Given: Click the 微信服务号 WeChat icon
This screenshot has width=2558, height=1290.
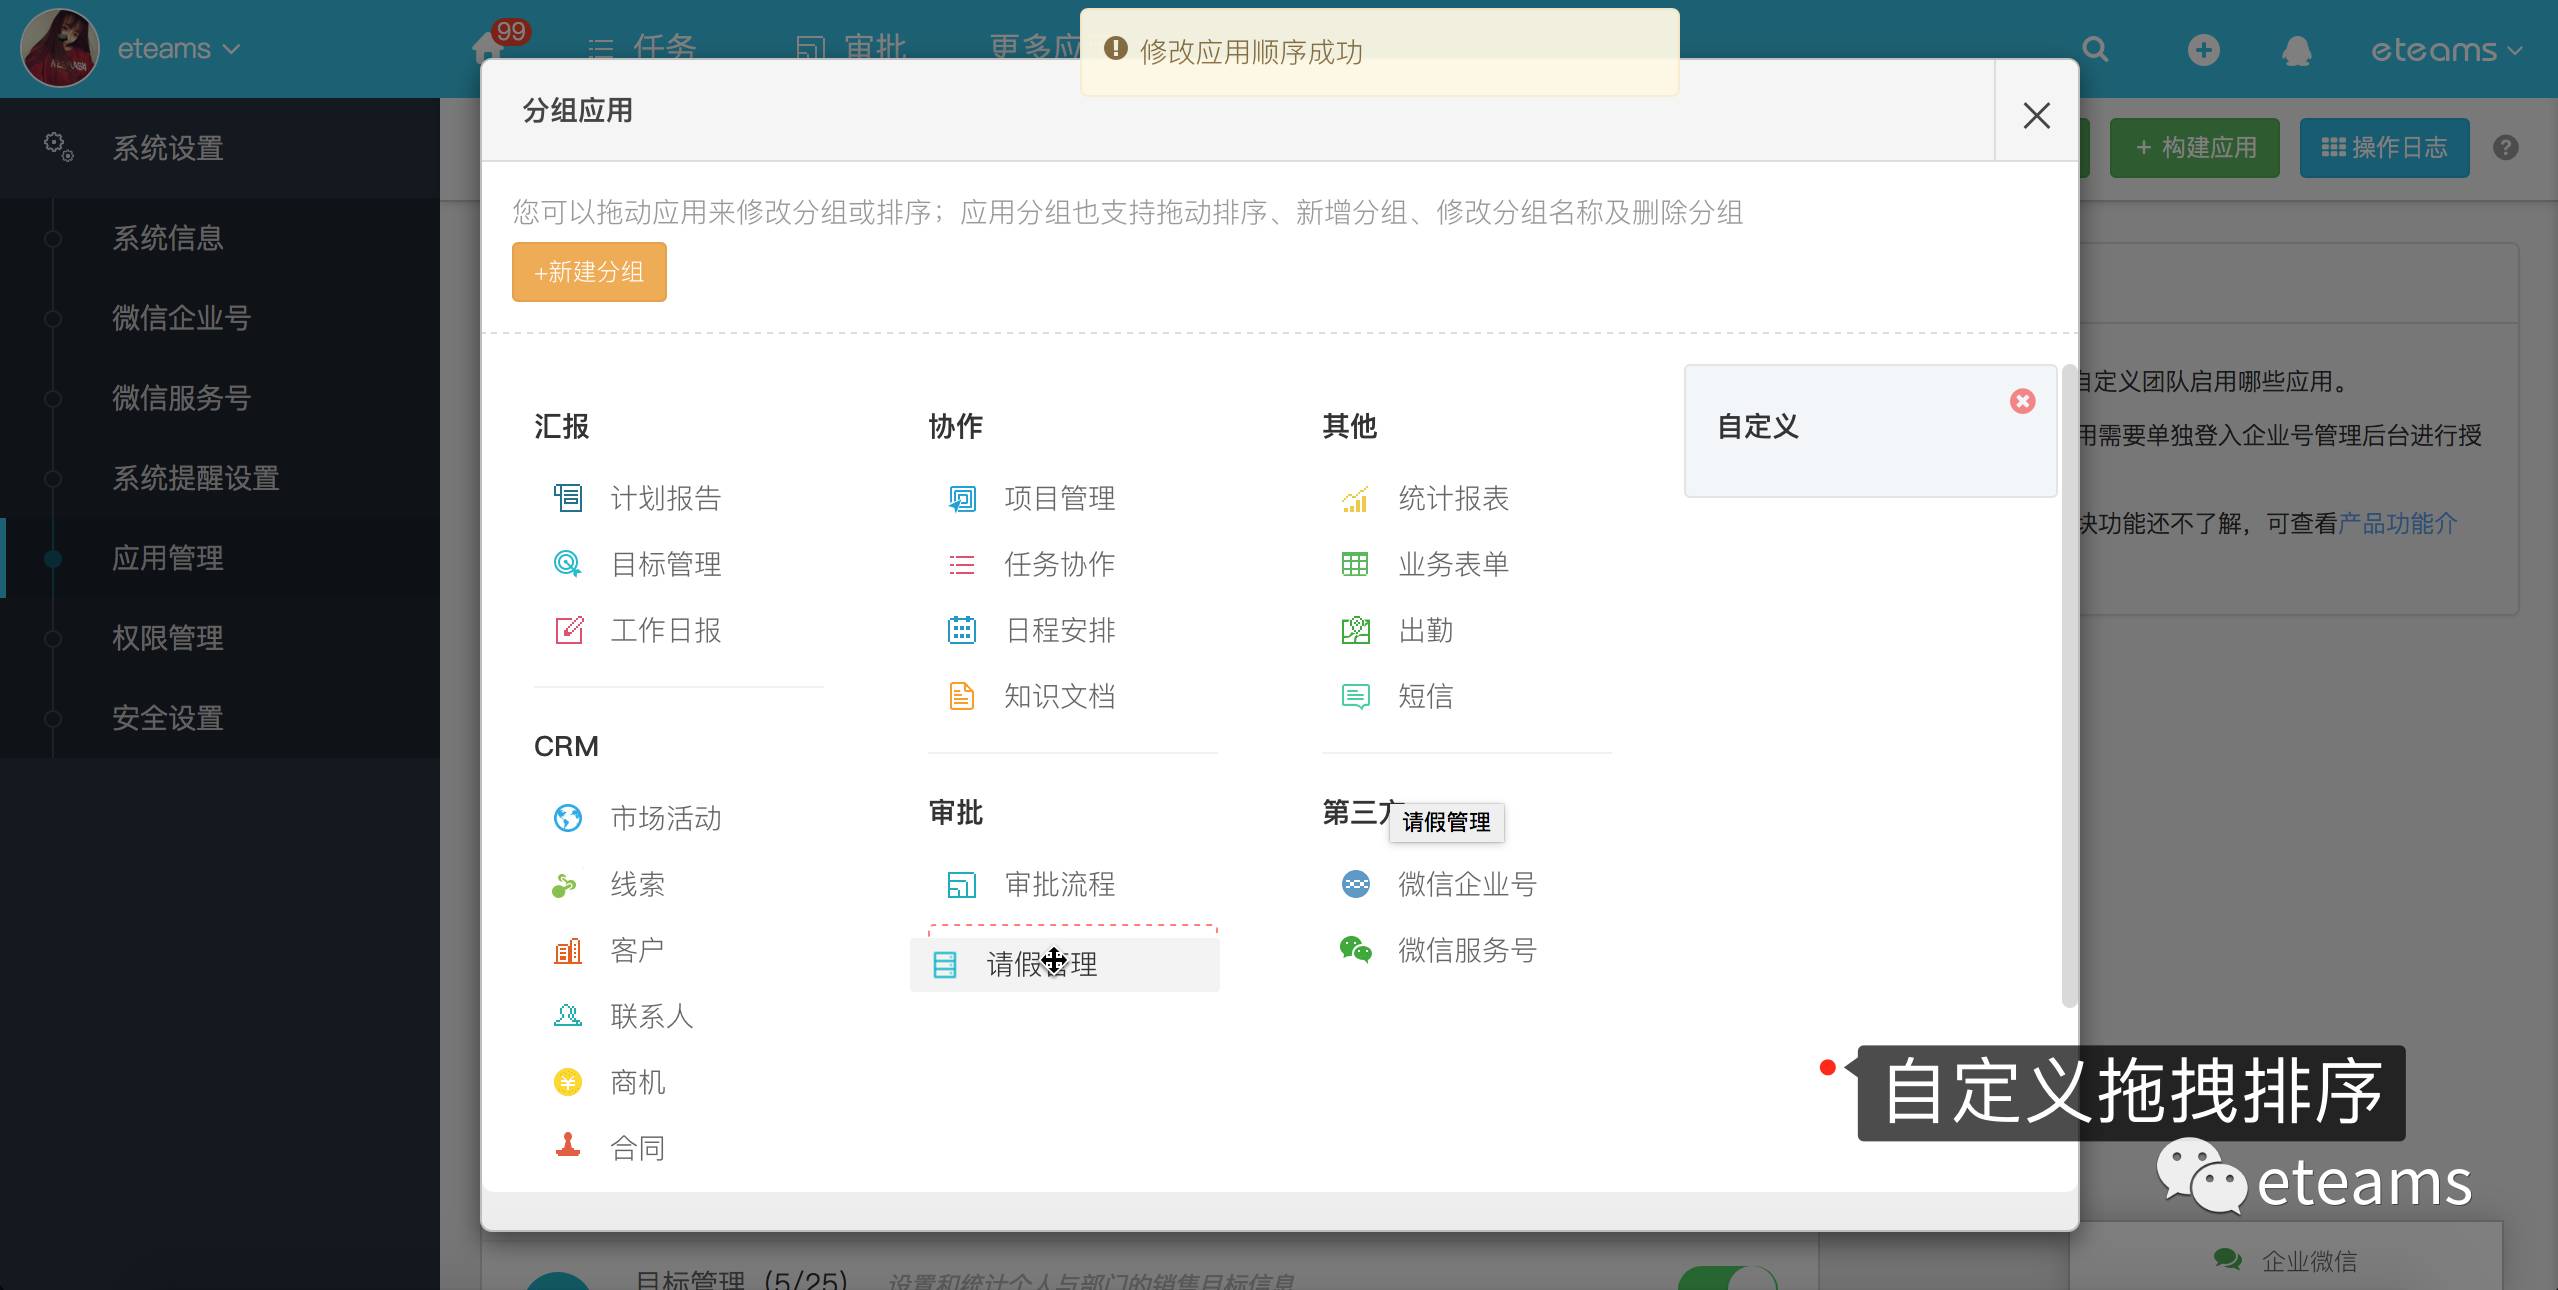Looking at the screenshot, I should tap(1355, 950).
